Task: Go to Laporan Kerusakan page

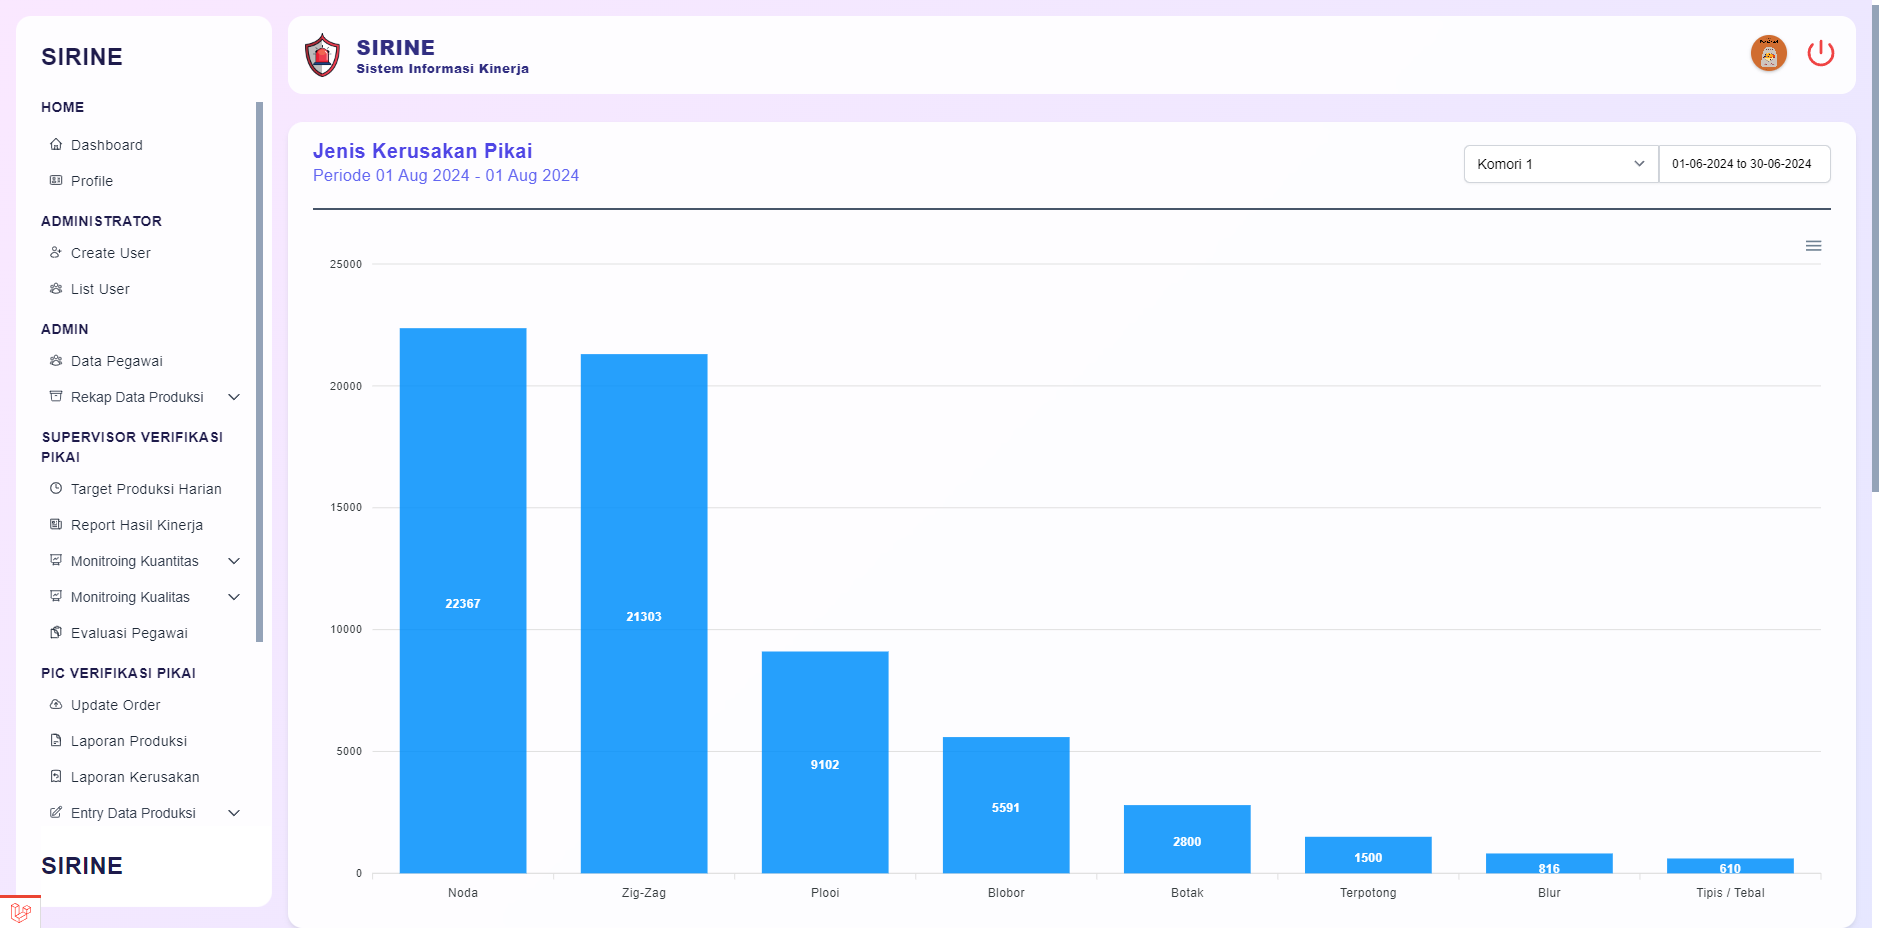Action: [x=135, y=777]
